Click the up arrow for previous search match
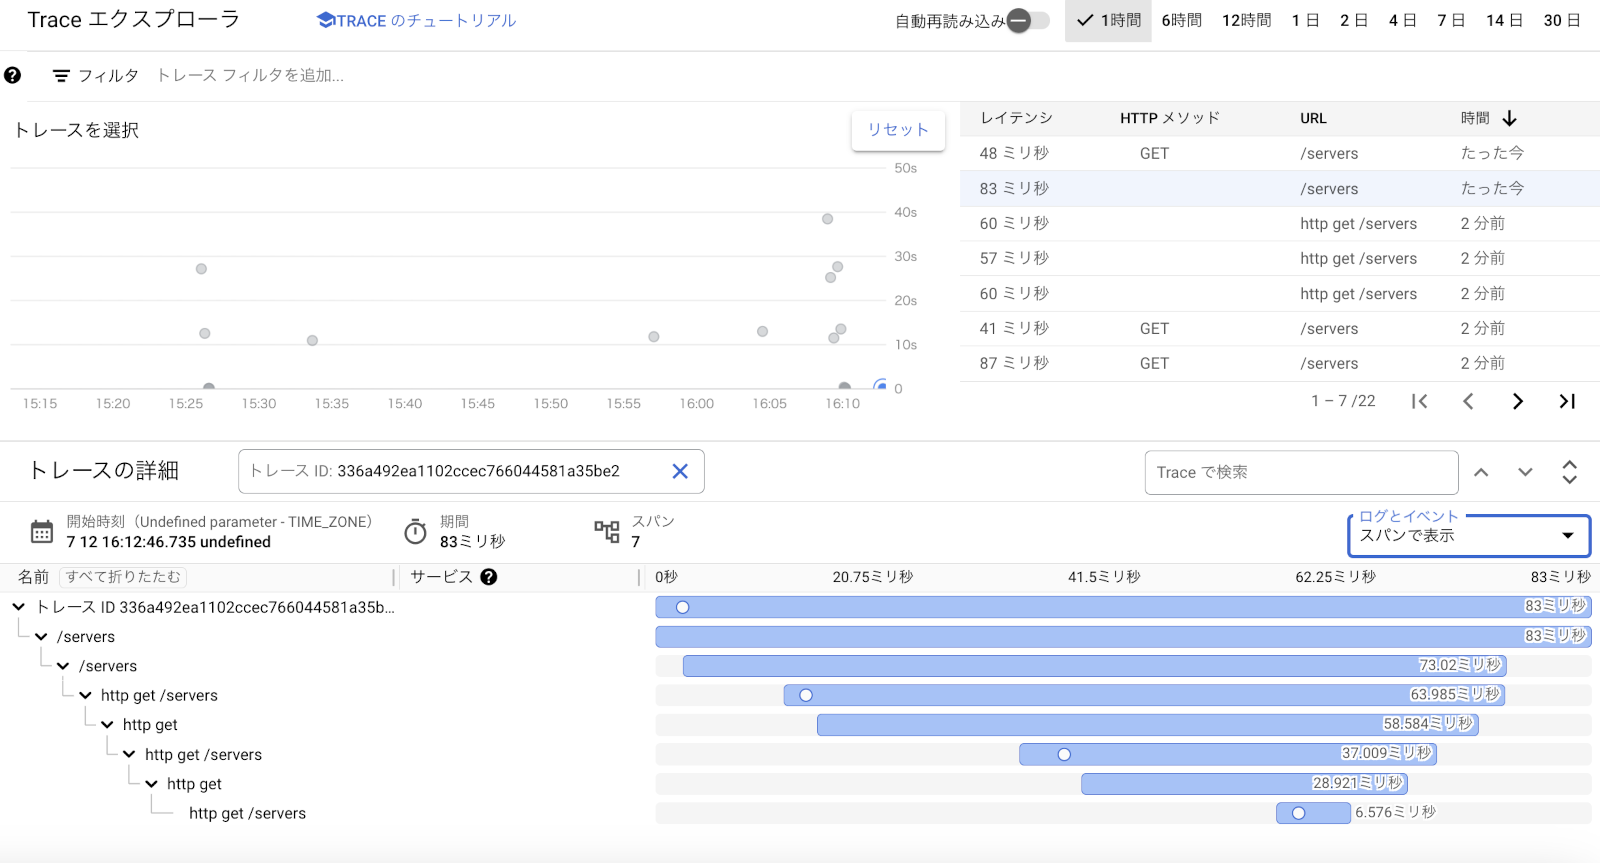The height and width of the screenshot is (863, 1600). coord(1481,472)
